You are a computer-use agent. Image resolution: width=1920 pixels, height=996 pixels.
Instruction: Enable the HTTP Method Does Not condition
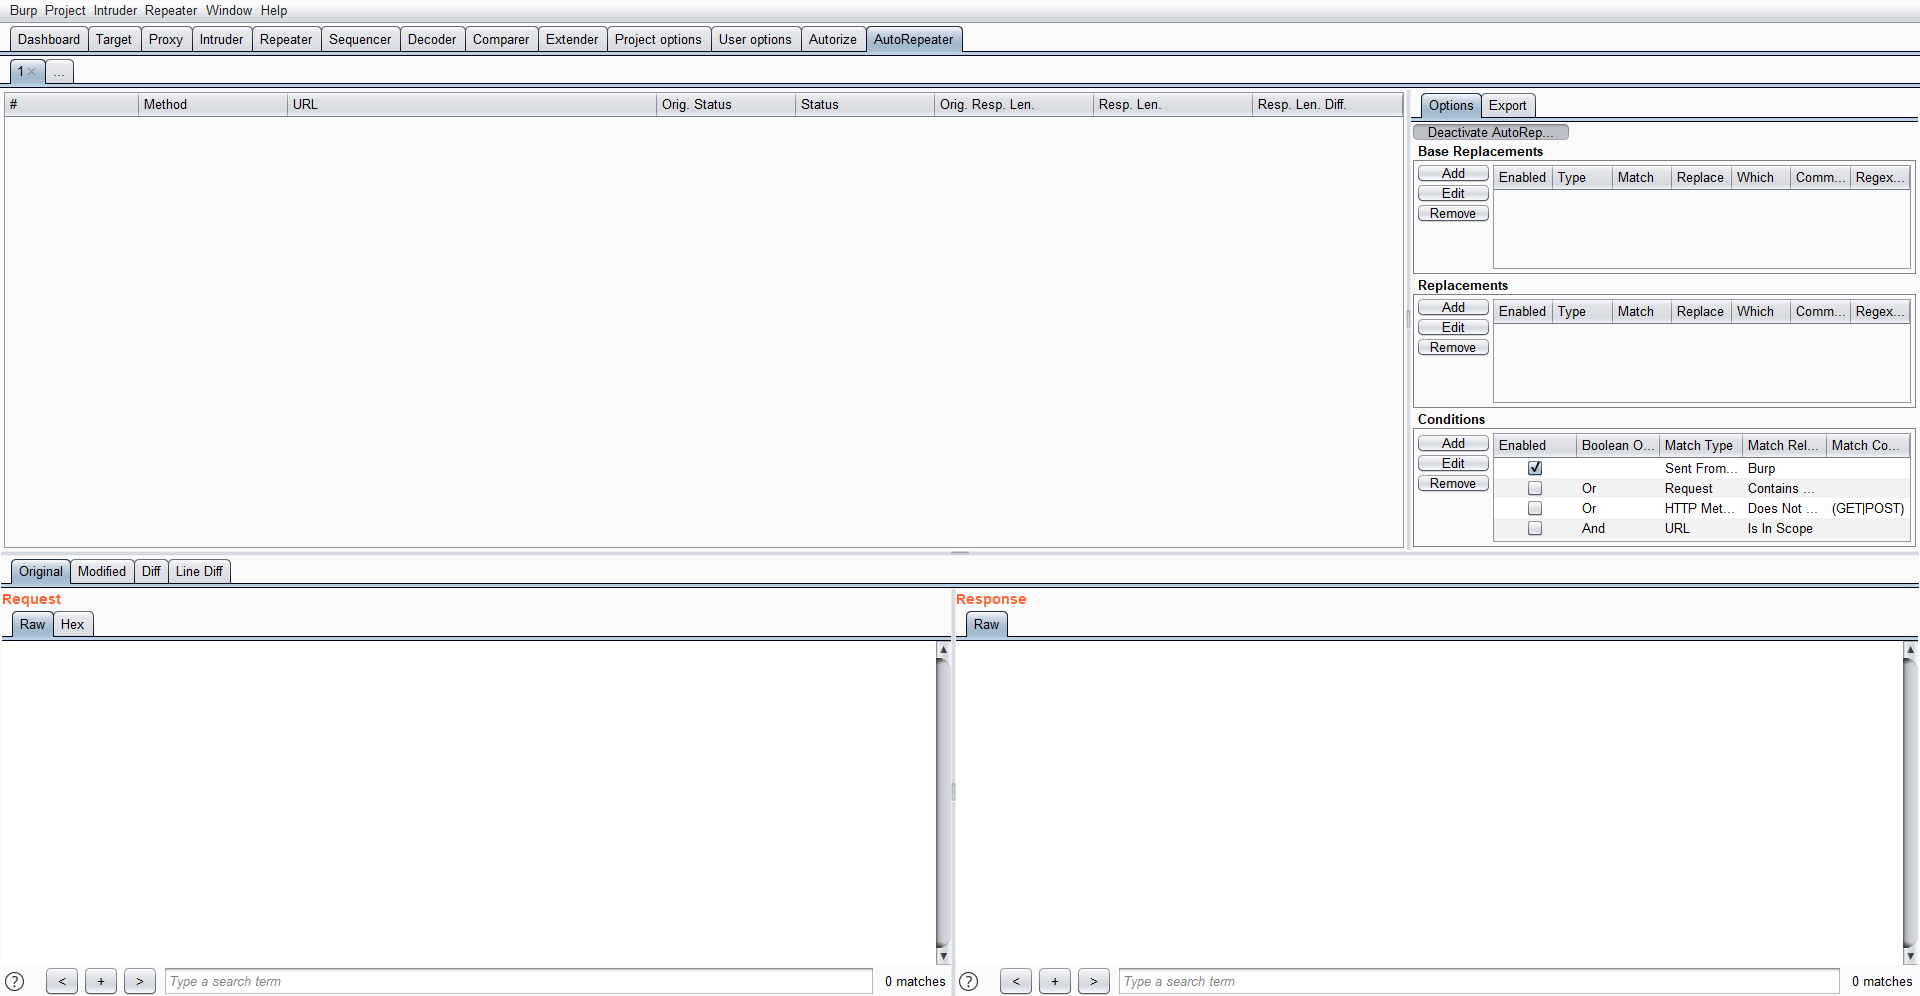coord(1535,508)
